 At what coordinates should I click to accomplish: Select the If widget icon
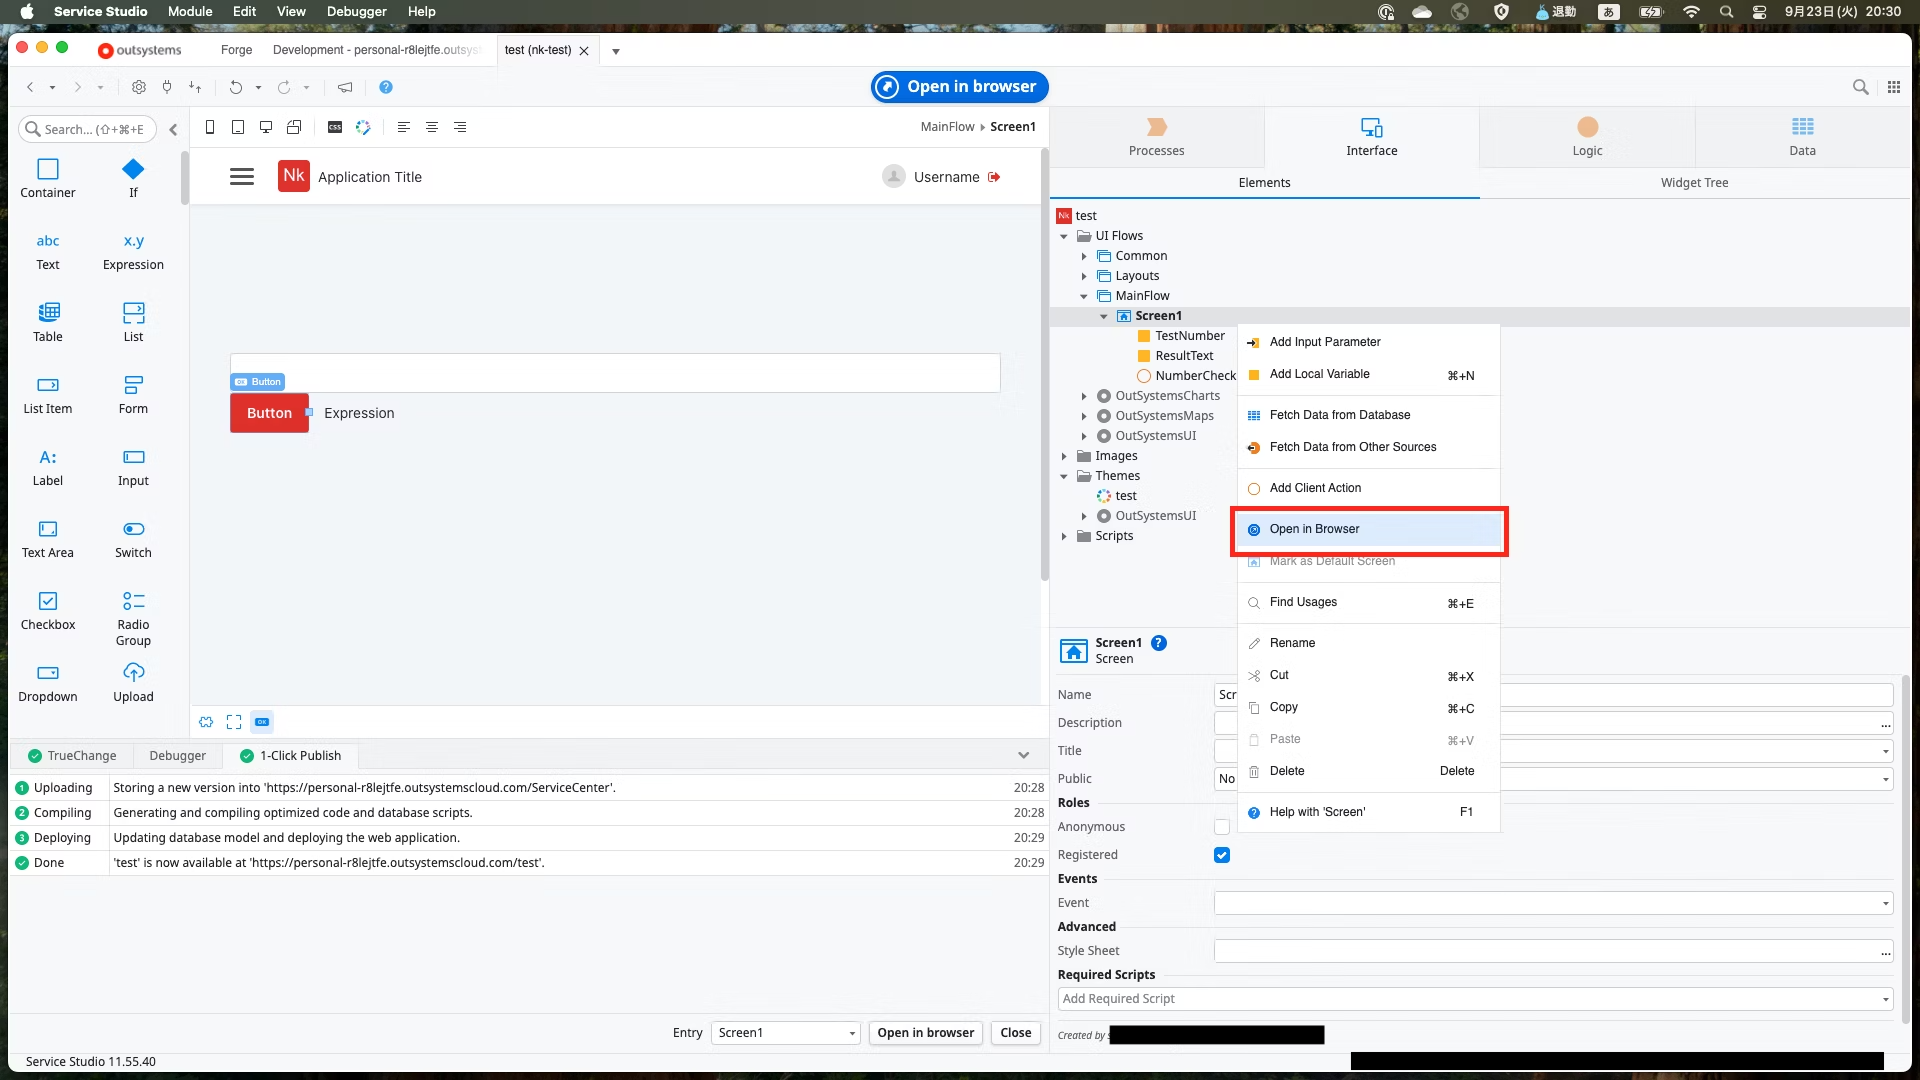tap(133, 169)
